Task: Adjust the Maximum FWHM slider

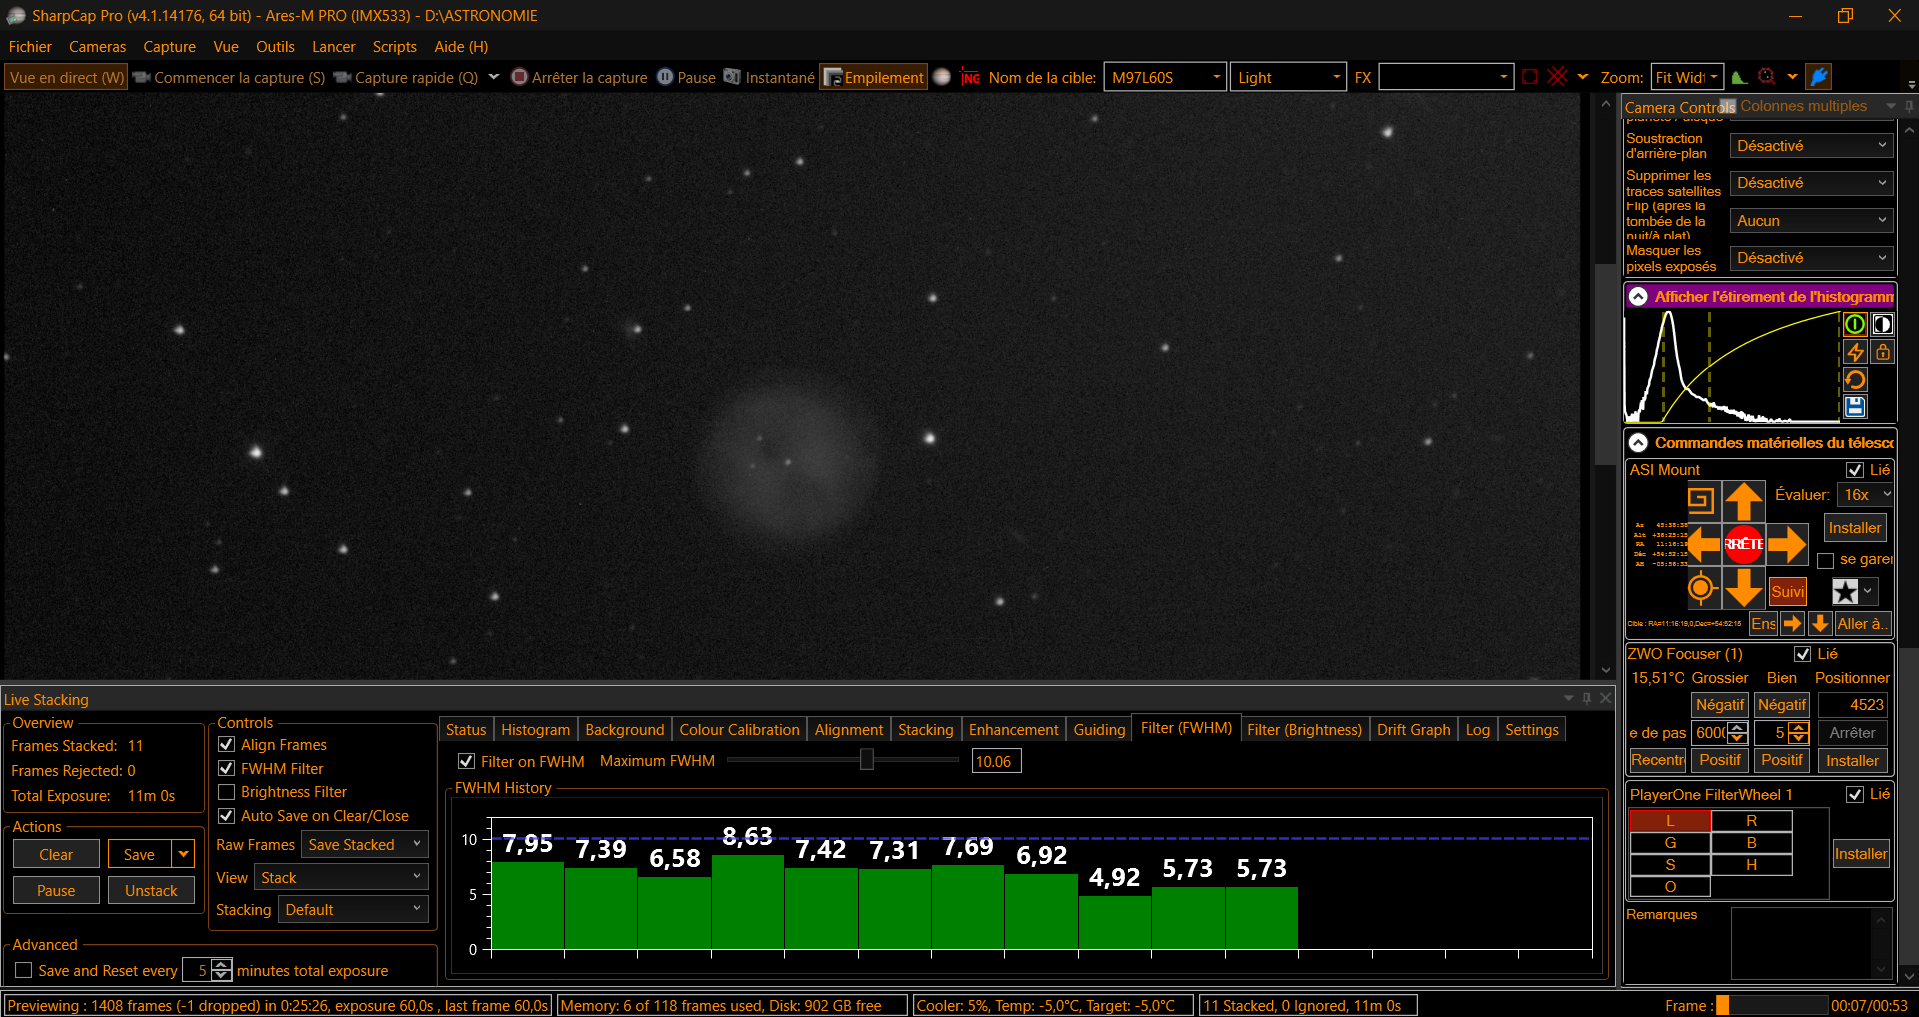Action: pyautogui.click(x=866, y=760)
